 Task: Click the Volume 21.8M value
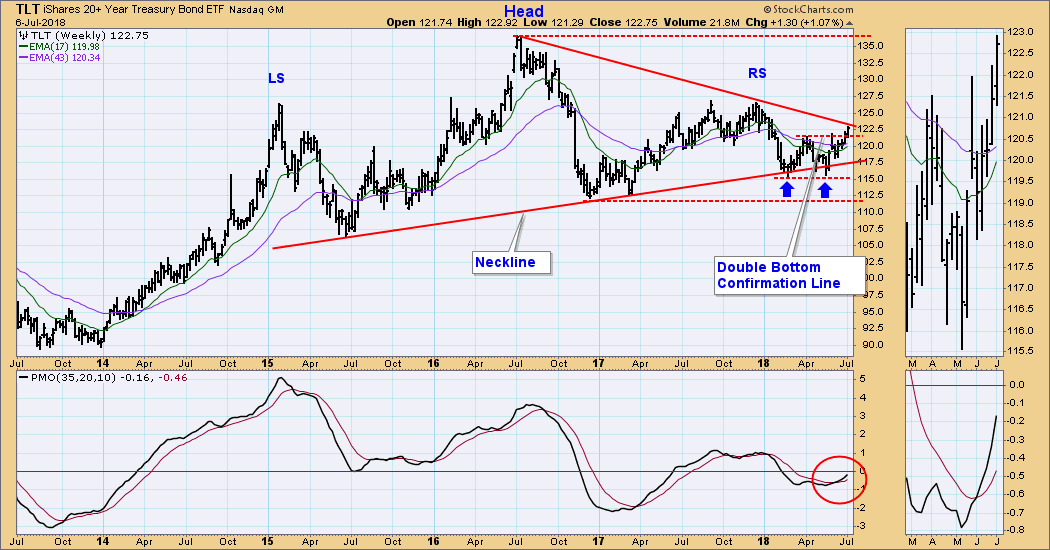pos(701,22)
